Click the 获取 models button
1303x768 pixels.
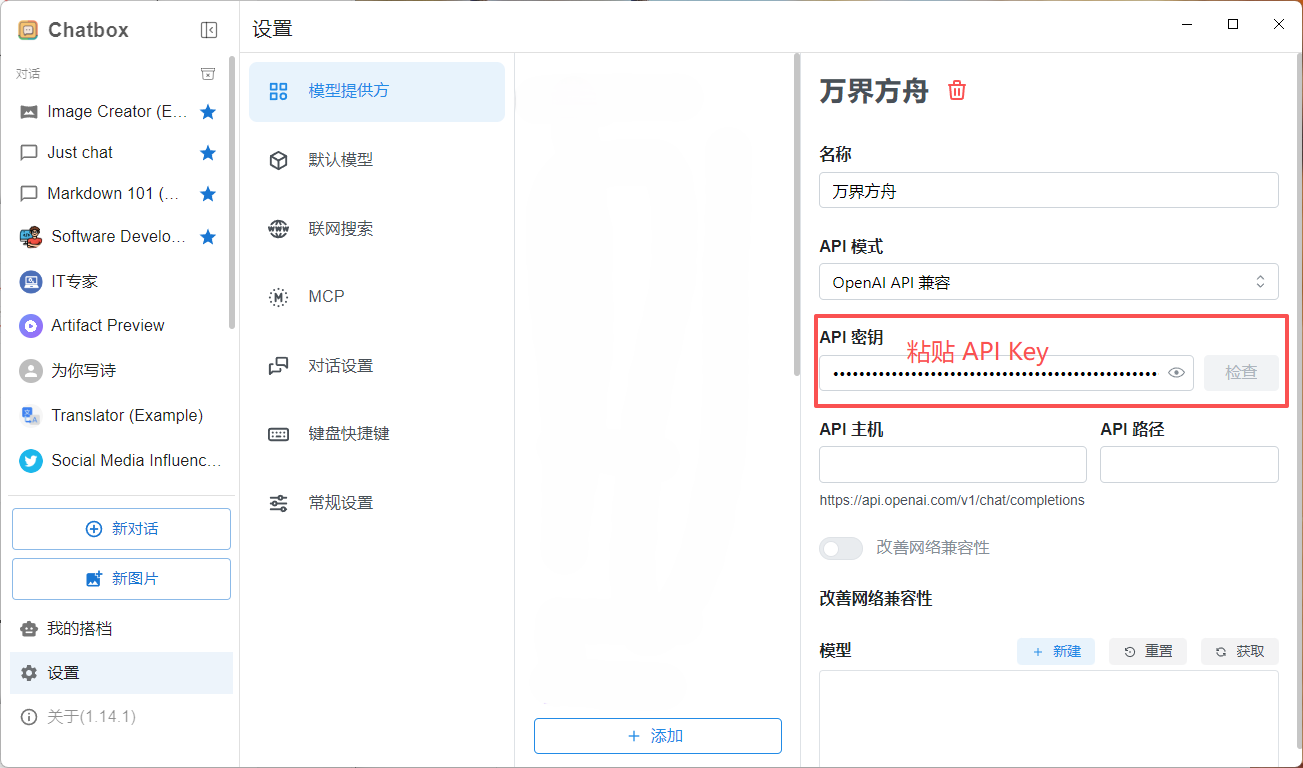(1240, 652)
